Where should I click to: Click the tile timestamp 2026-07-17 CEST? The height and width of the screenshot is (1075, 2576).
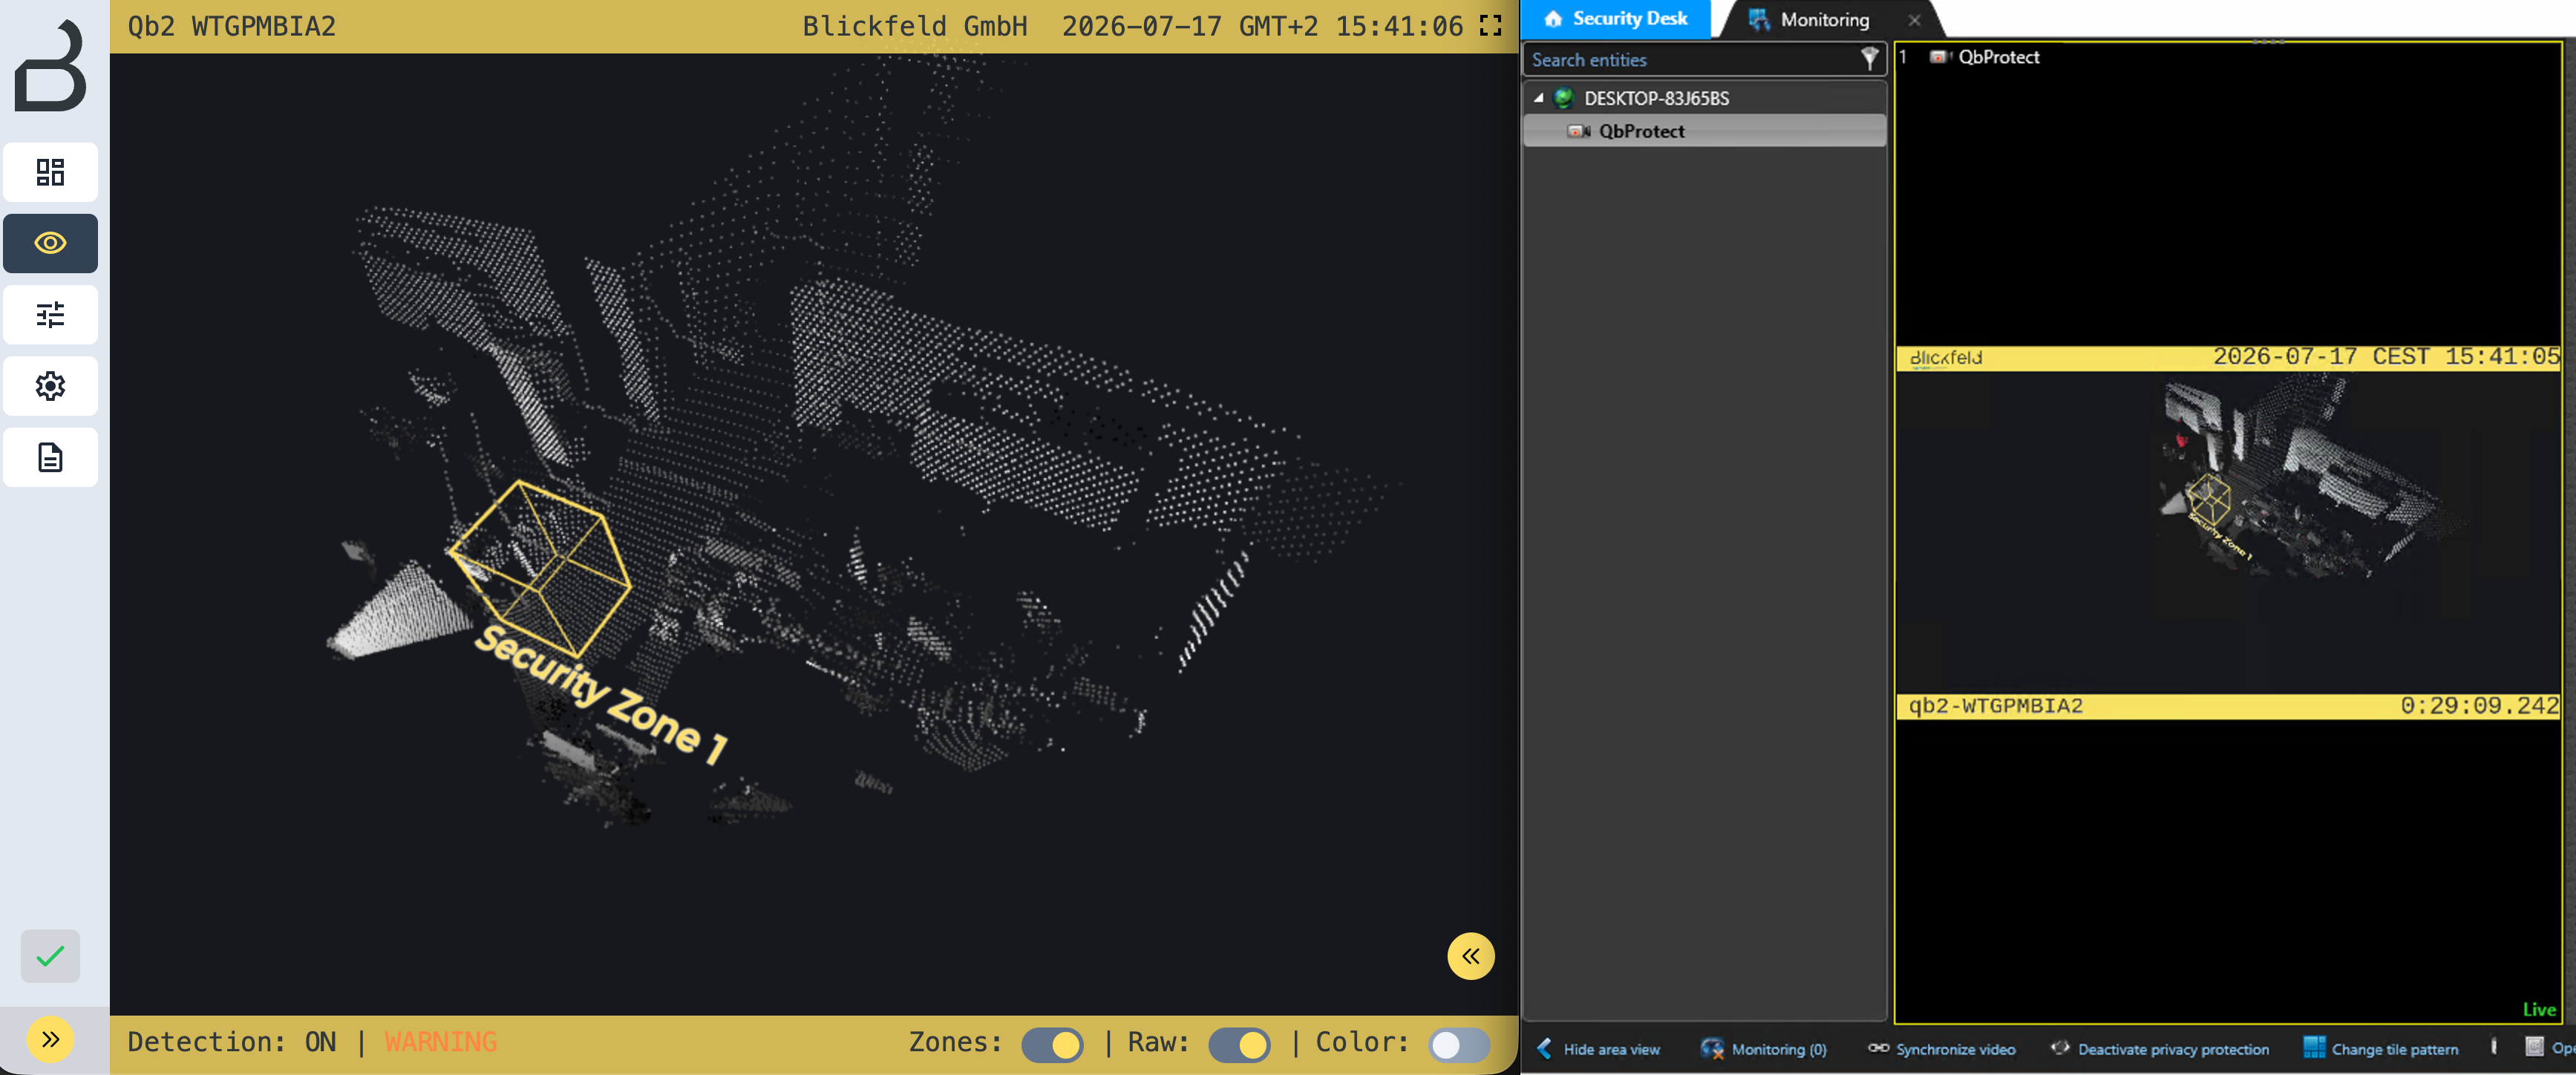coord(2385,357)
